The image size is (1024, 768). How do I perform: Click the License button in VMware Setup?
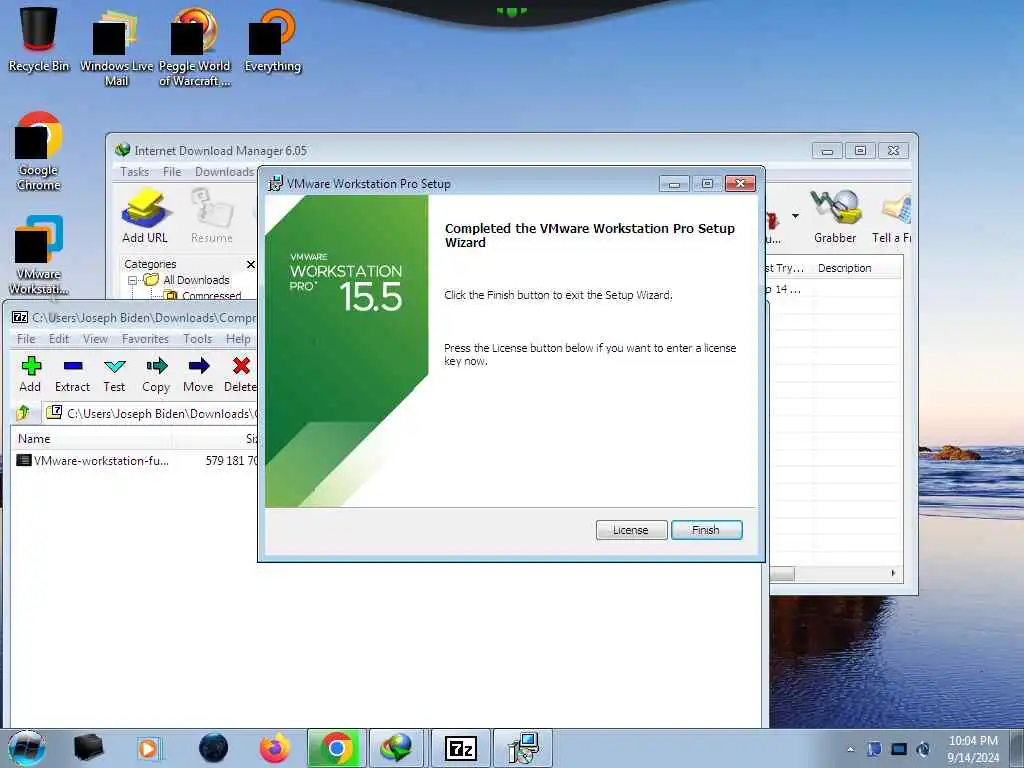tap(631, 530)
